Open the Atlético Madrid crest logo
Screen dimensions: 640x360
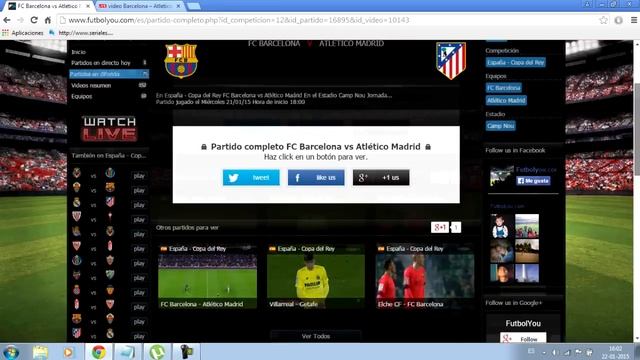(x=451, y=60)
